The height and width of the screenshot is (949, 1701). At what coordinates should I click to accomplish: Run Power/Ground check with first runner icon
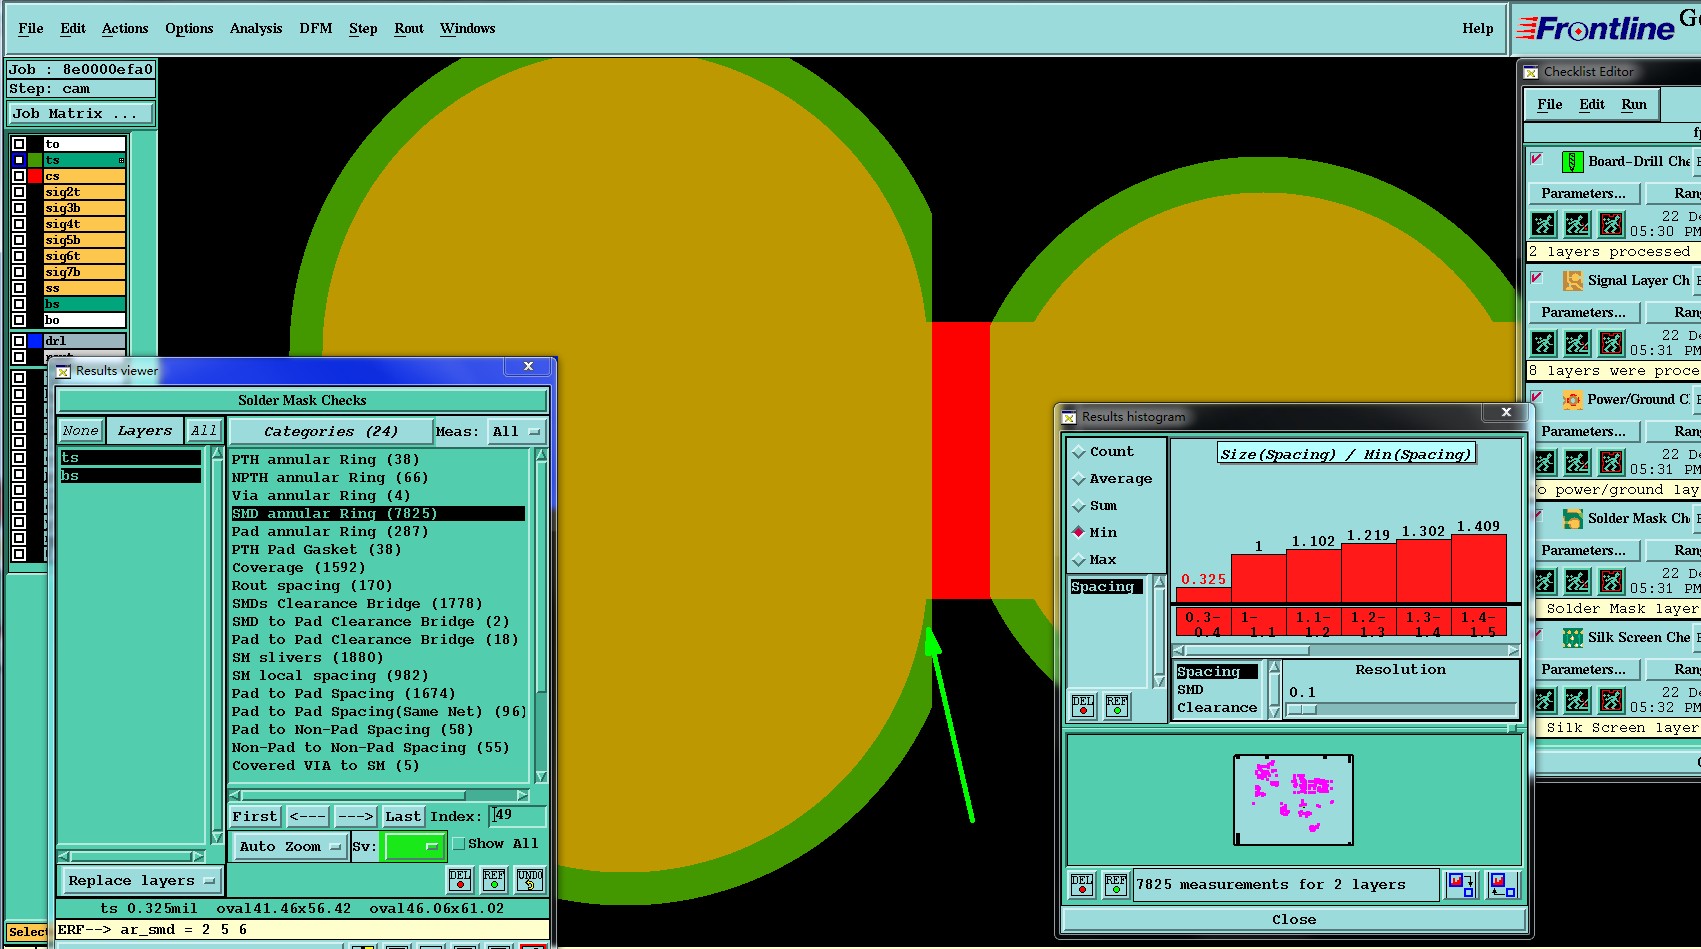pos(1544,462)
